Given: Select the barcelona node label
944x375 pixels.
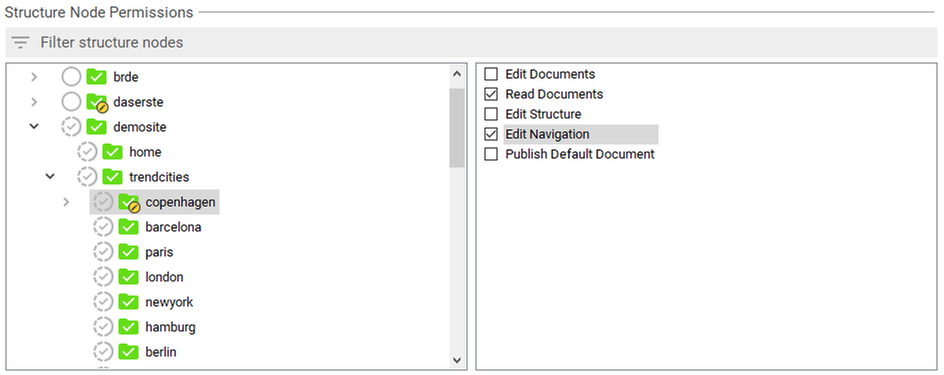Looking at the screenshot, I should tap(173, 227).
